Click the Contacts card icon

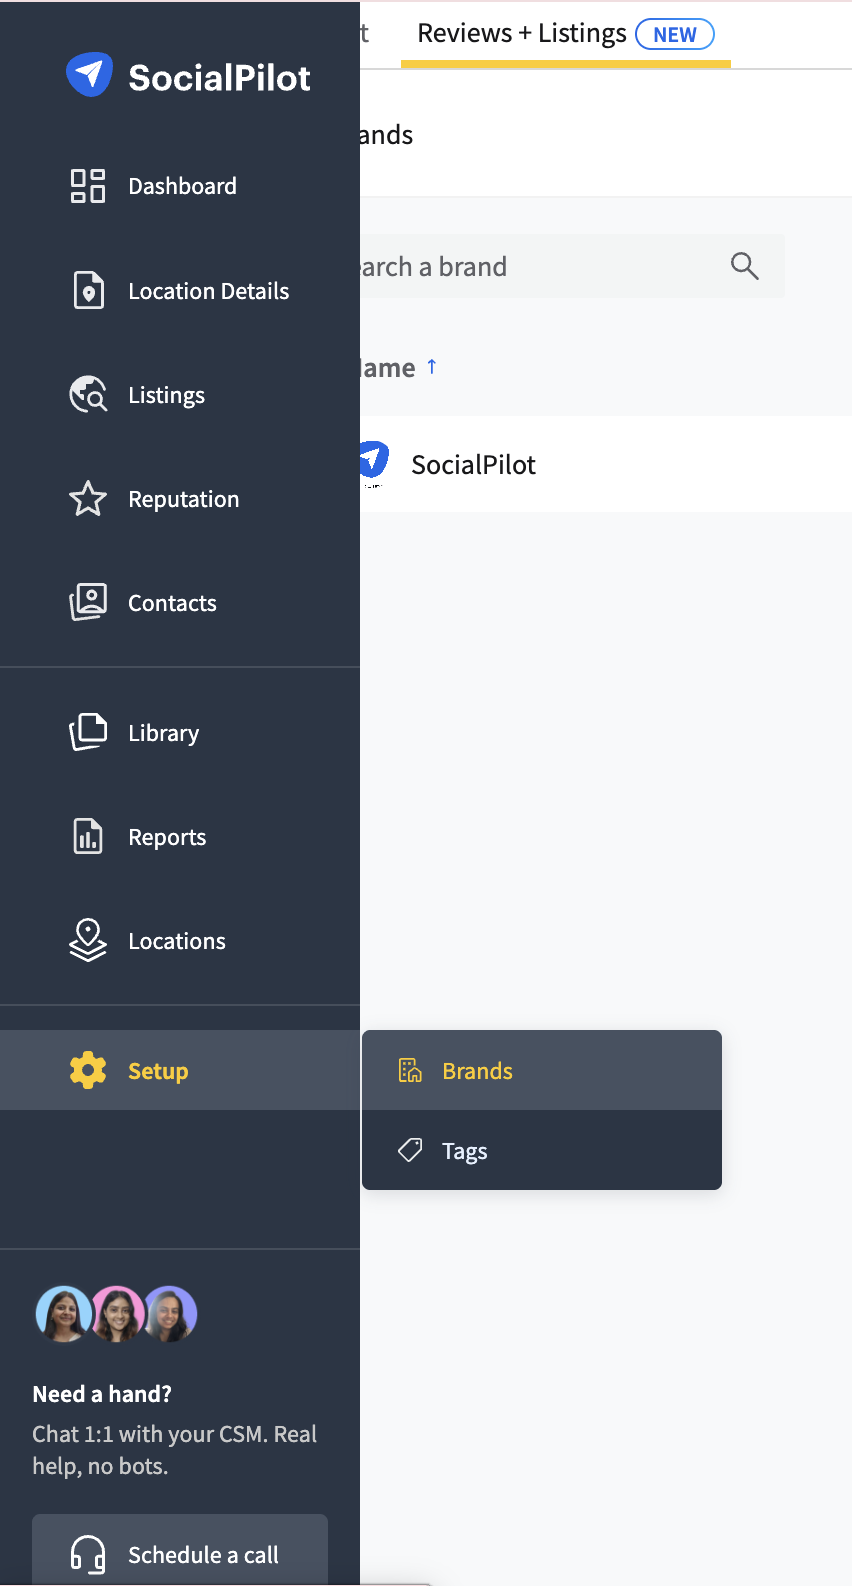click(88, 602)
